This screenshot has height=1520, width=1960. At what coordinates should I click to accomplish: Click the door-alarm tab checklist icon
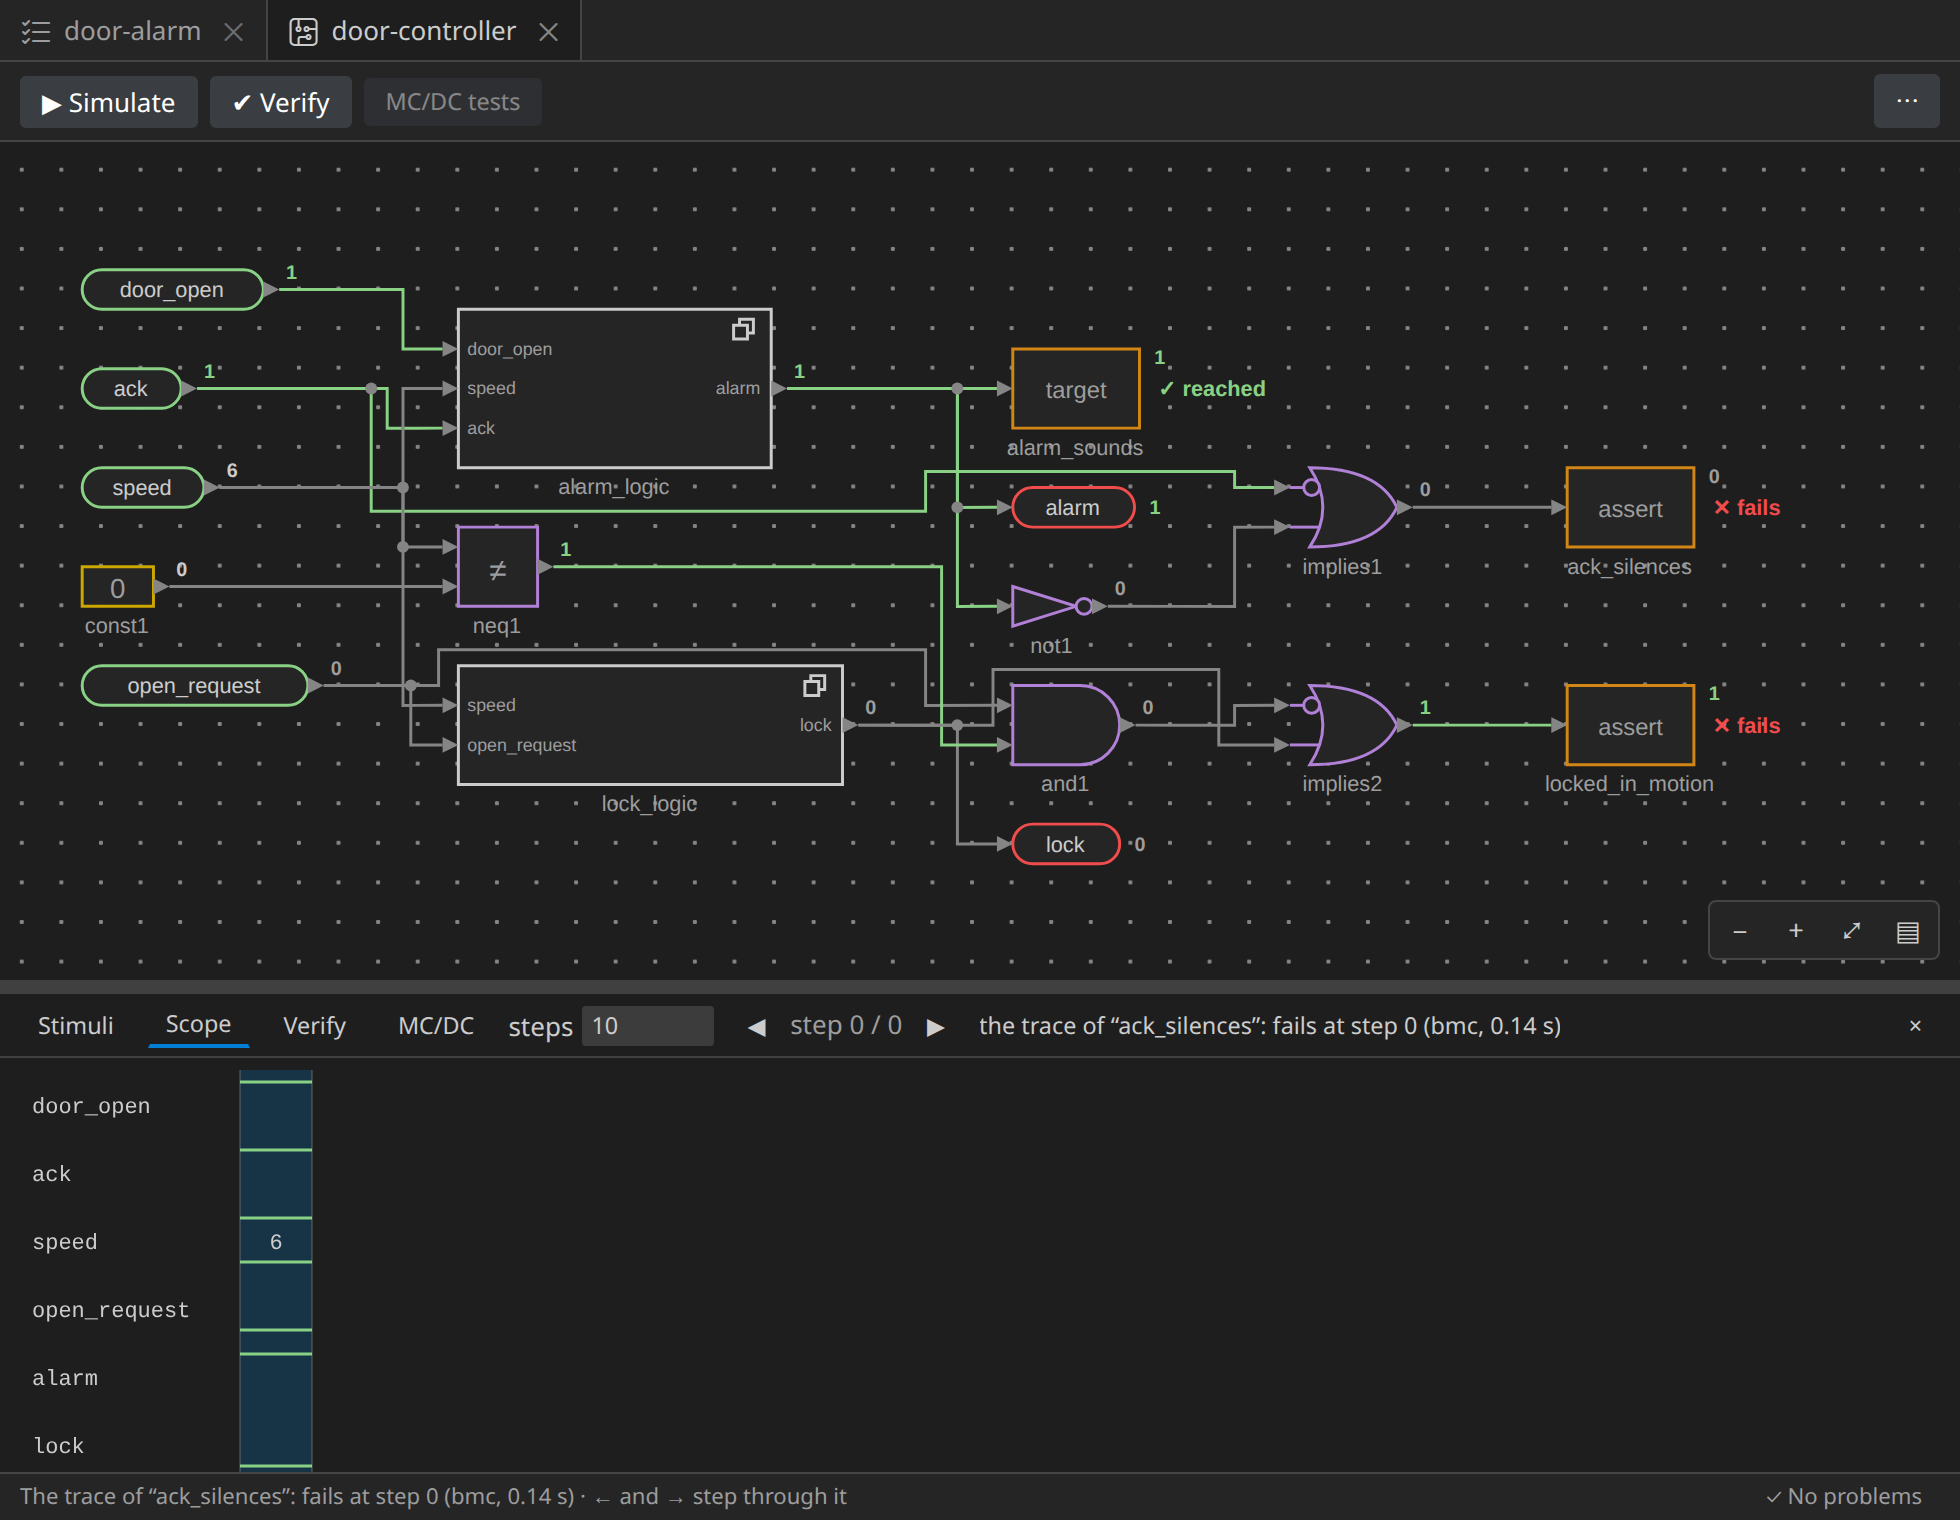pos(36,32)
